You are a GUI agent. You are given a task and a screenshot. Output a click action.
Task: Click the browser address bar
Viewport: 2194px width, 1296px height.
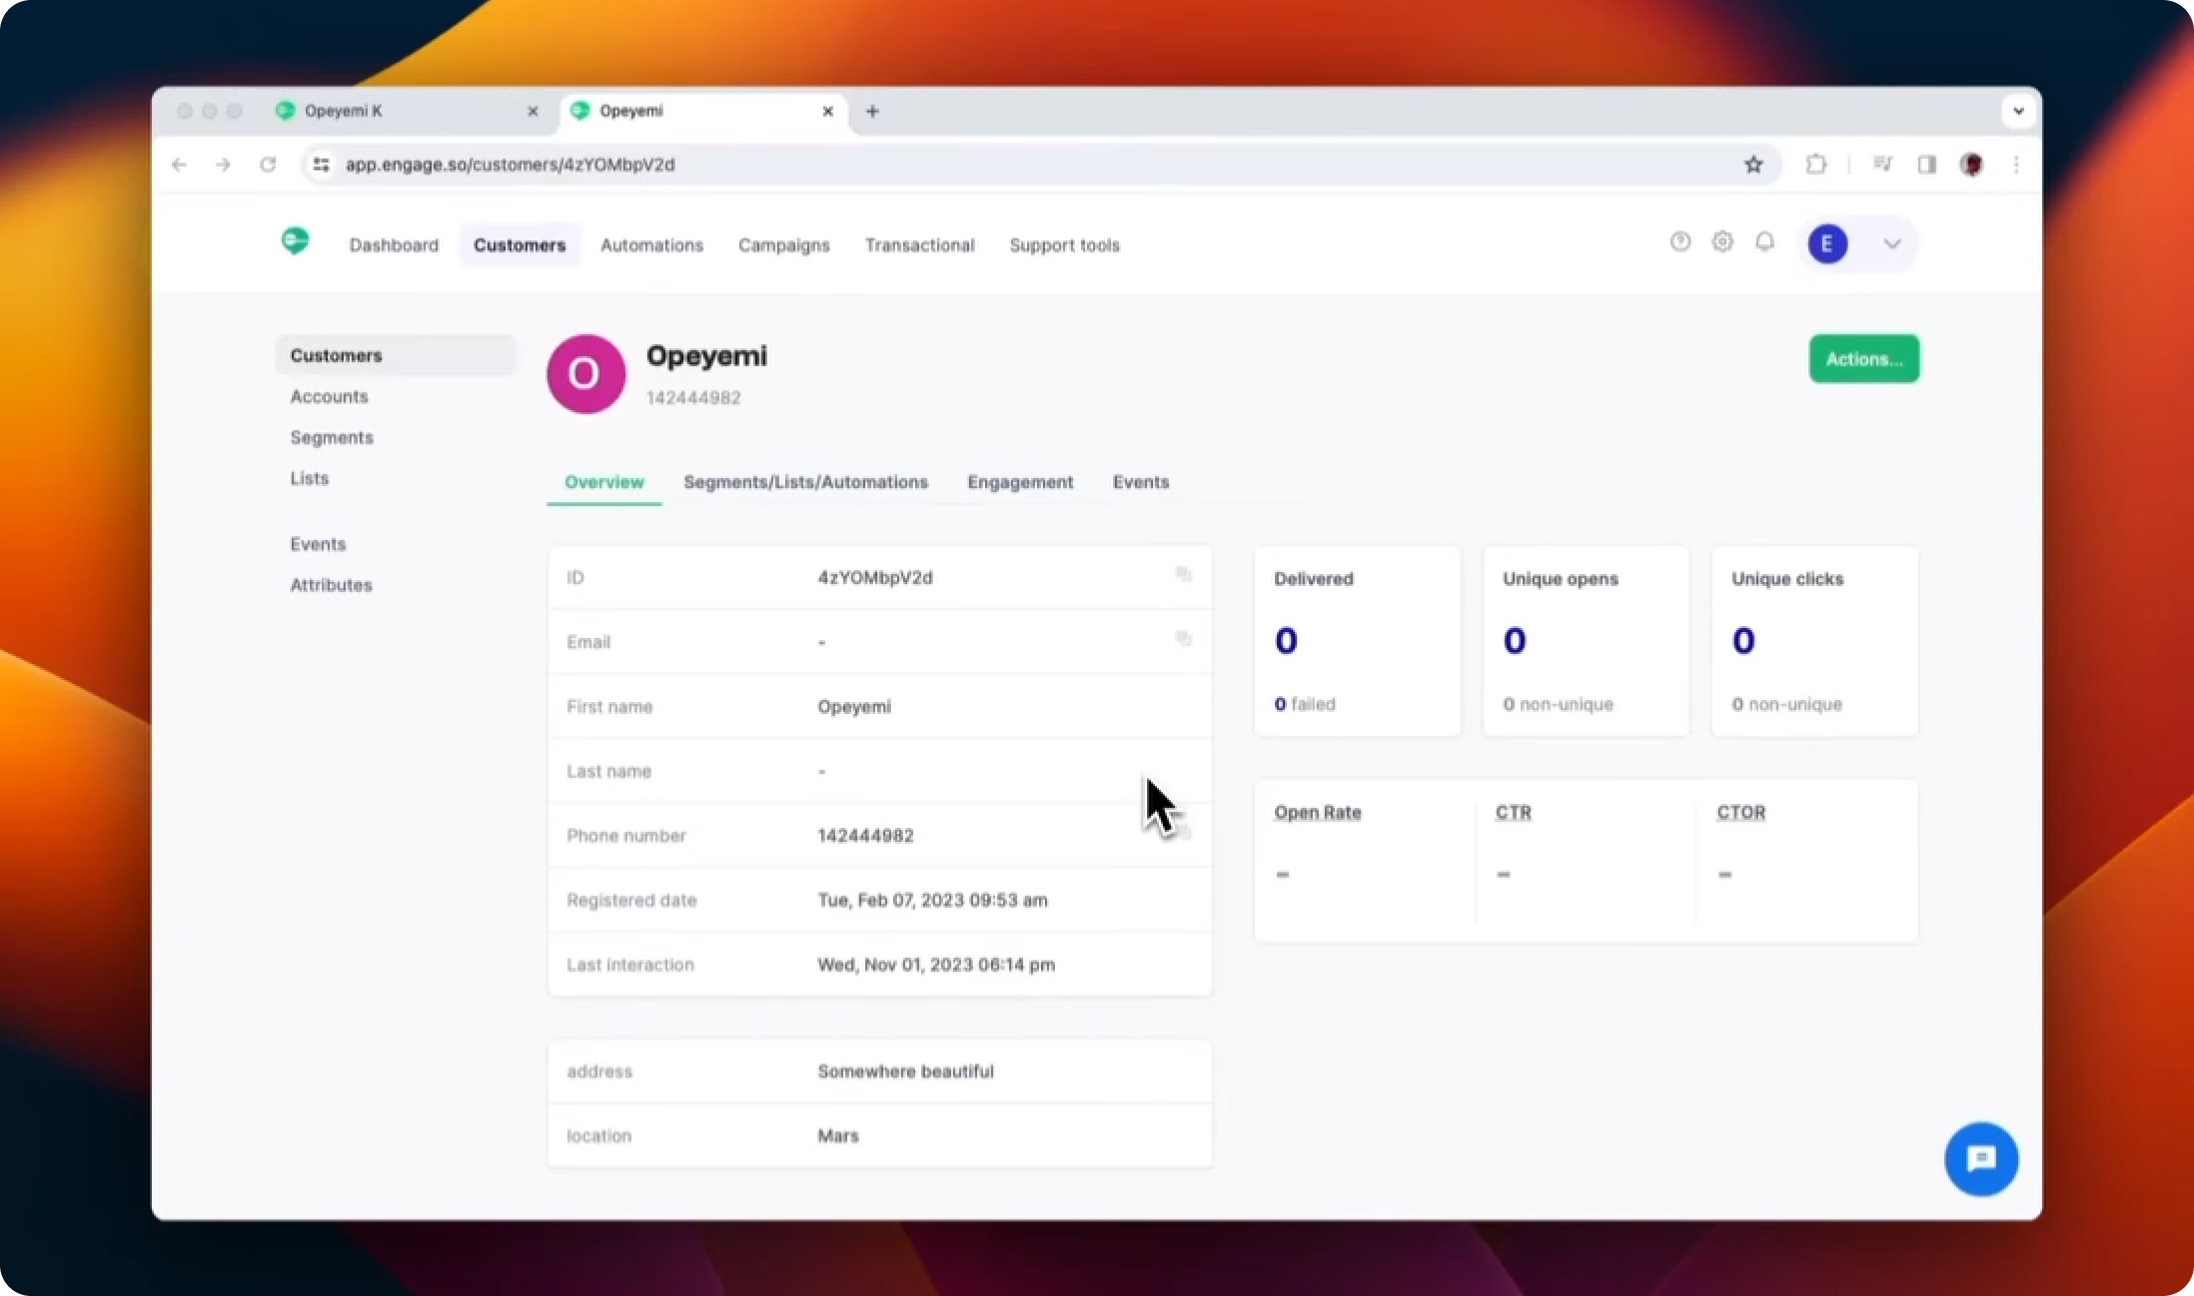coord(1000,165)
